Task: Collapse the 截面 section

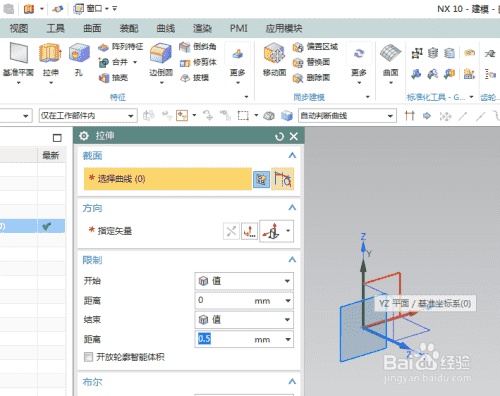Action: (x=292, y=155)
